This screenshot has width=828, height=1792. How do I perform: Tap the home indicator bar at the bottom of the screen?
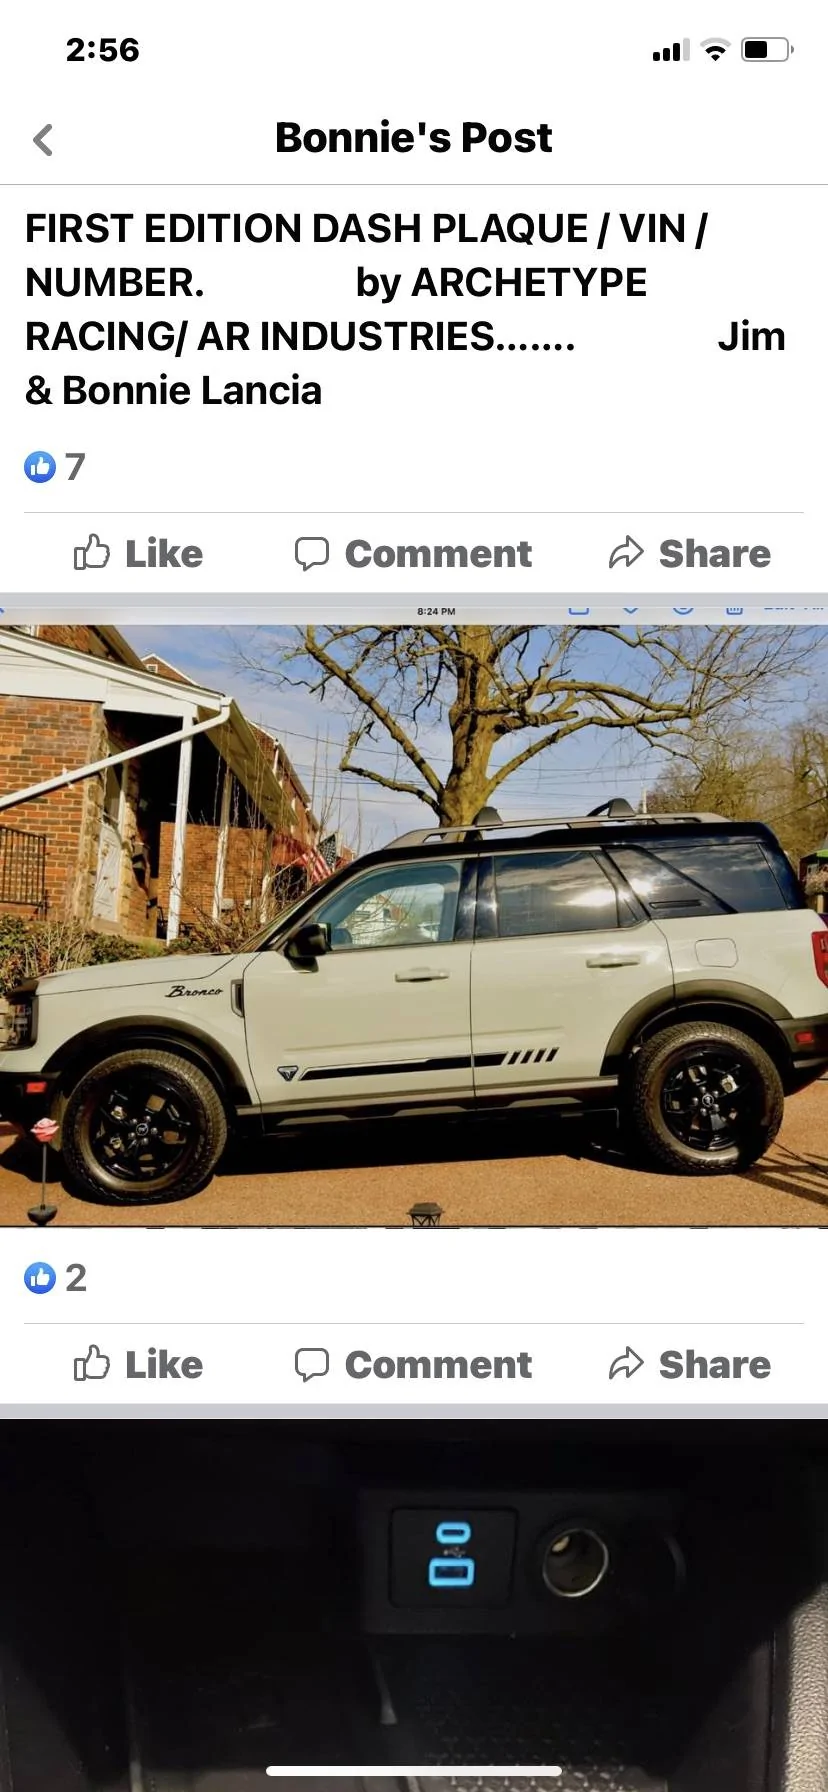(x=414, y=1771)
